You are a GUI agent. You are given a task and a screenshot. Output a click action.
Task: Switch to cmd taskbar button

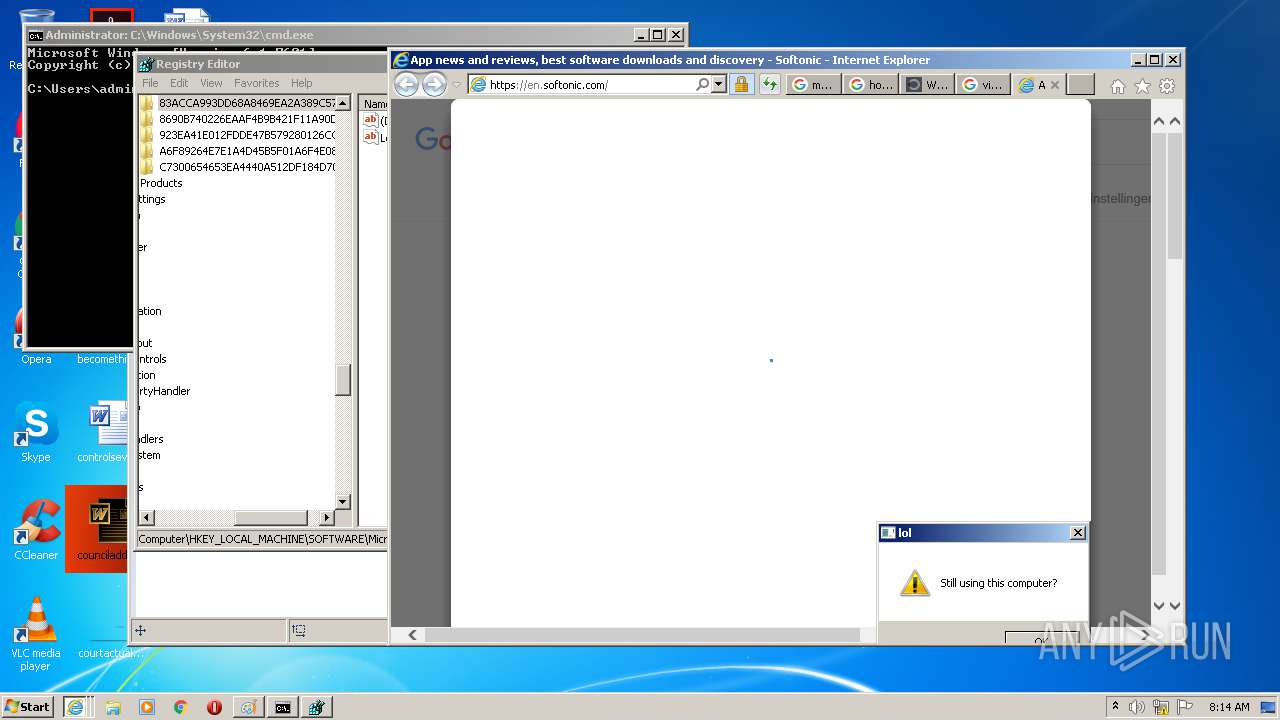[x=283, y=707]
